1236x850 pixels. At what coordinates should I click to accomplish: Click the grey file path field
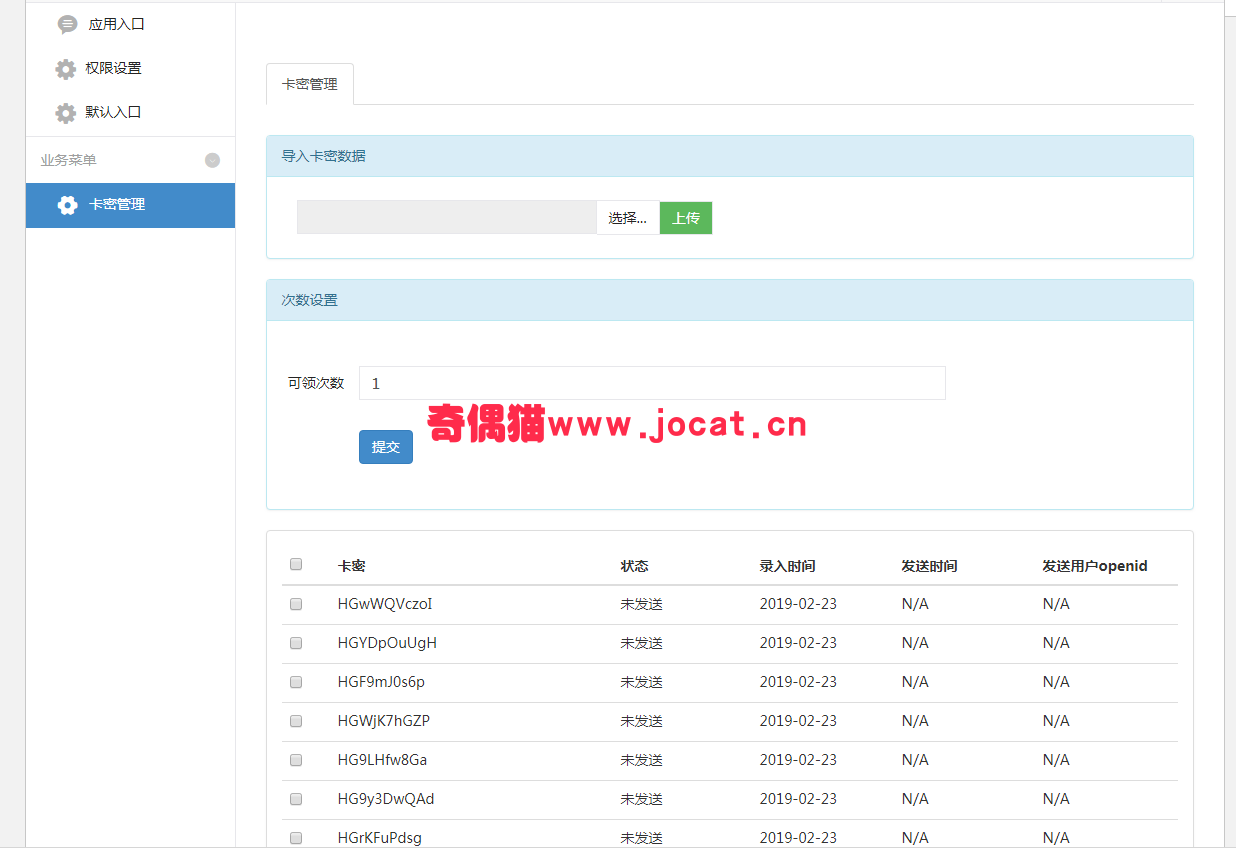(447, 218)
